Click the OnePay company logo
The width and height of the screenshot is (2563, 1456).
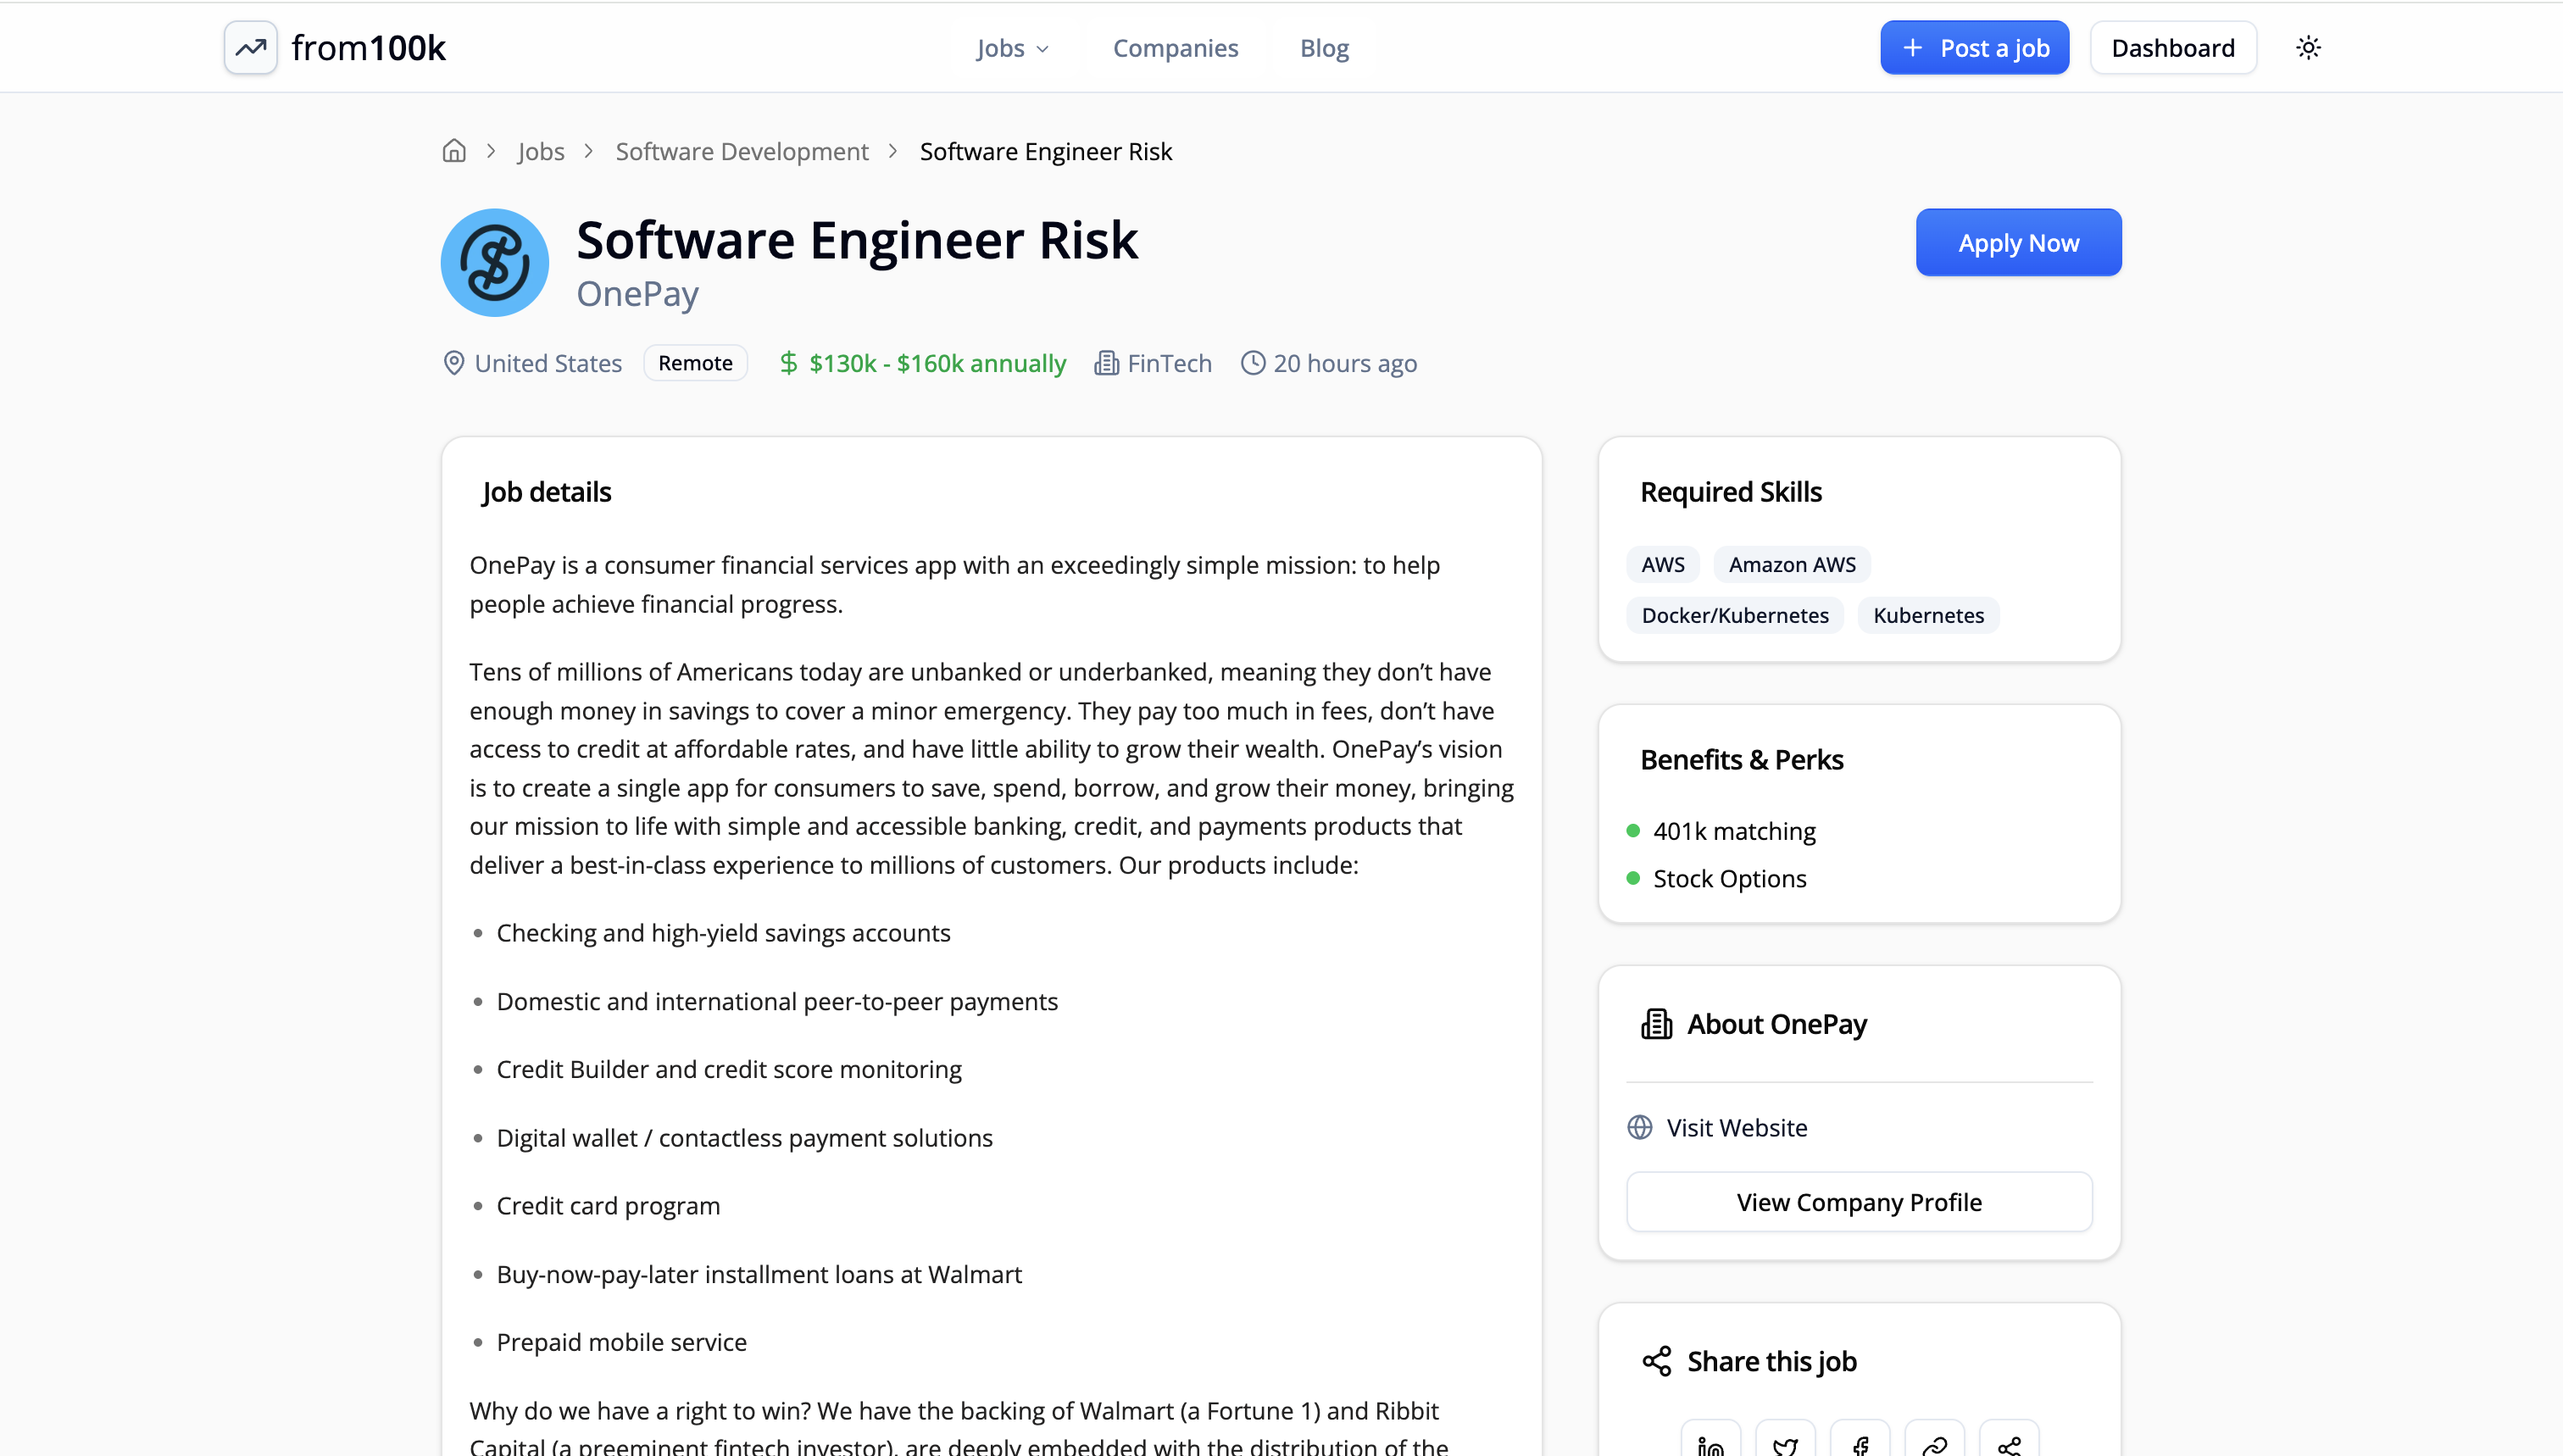tap(495, 263)
